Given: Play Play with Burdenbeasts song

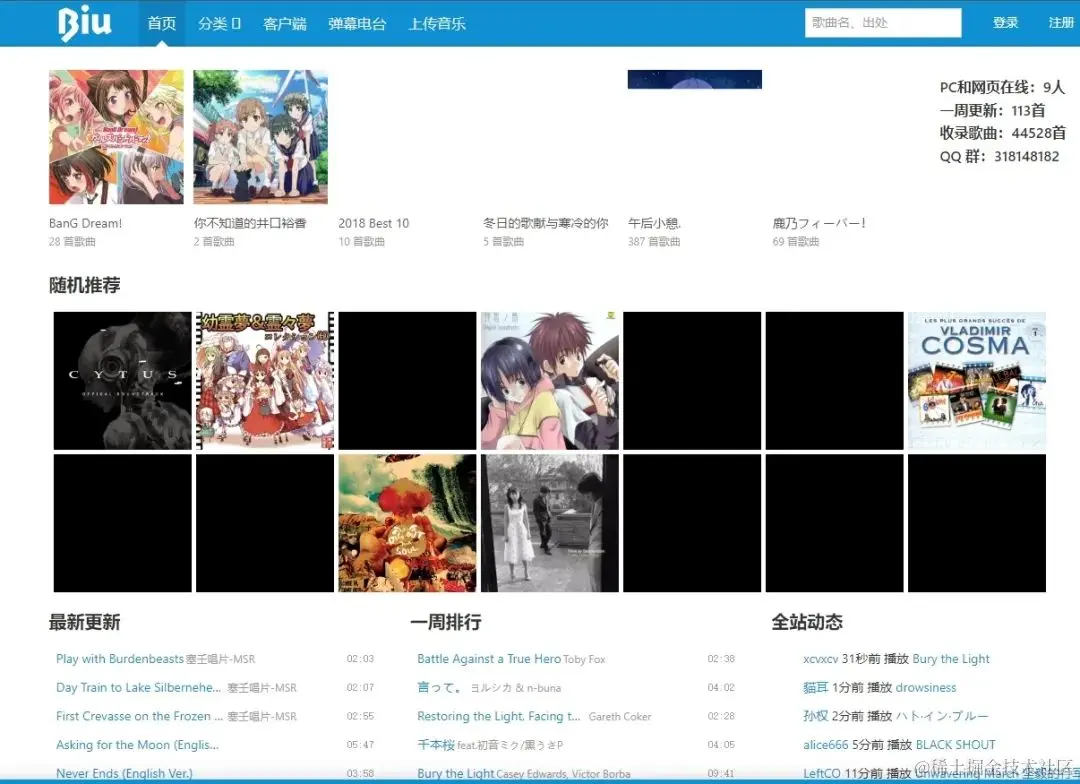Looking at the screenshot, I should (x=119, y=659).
